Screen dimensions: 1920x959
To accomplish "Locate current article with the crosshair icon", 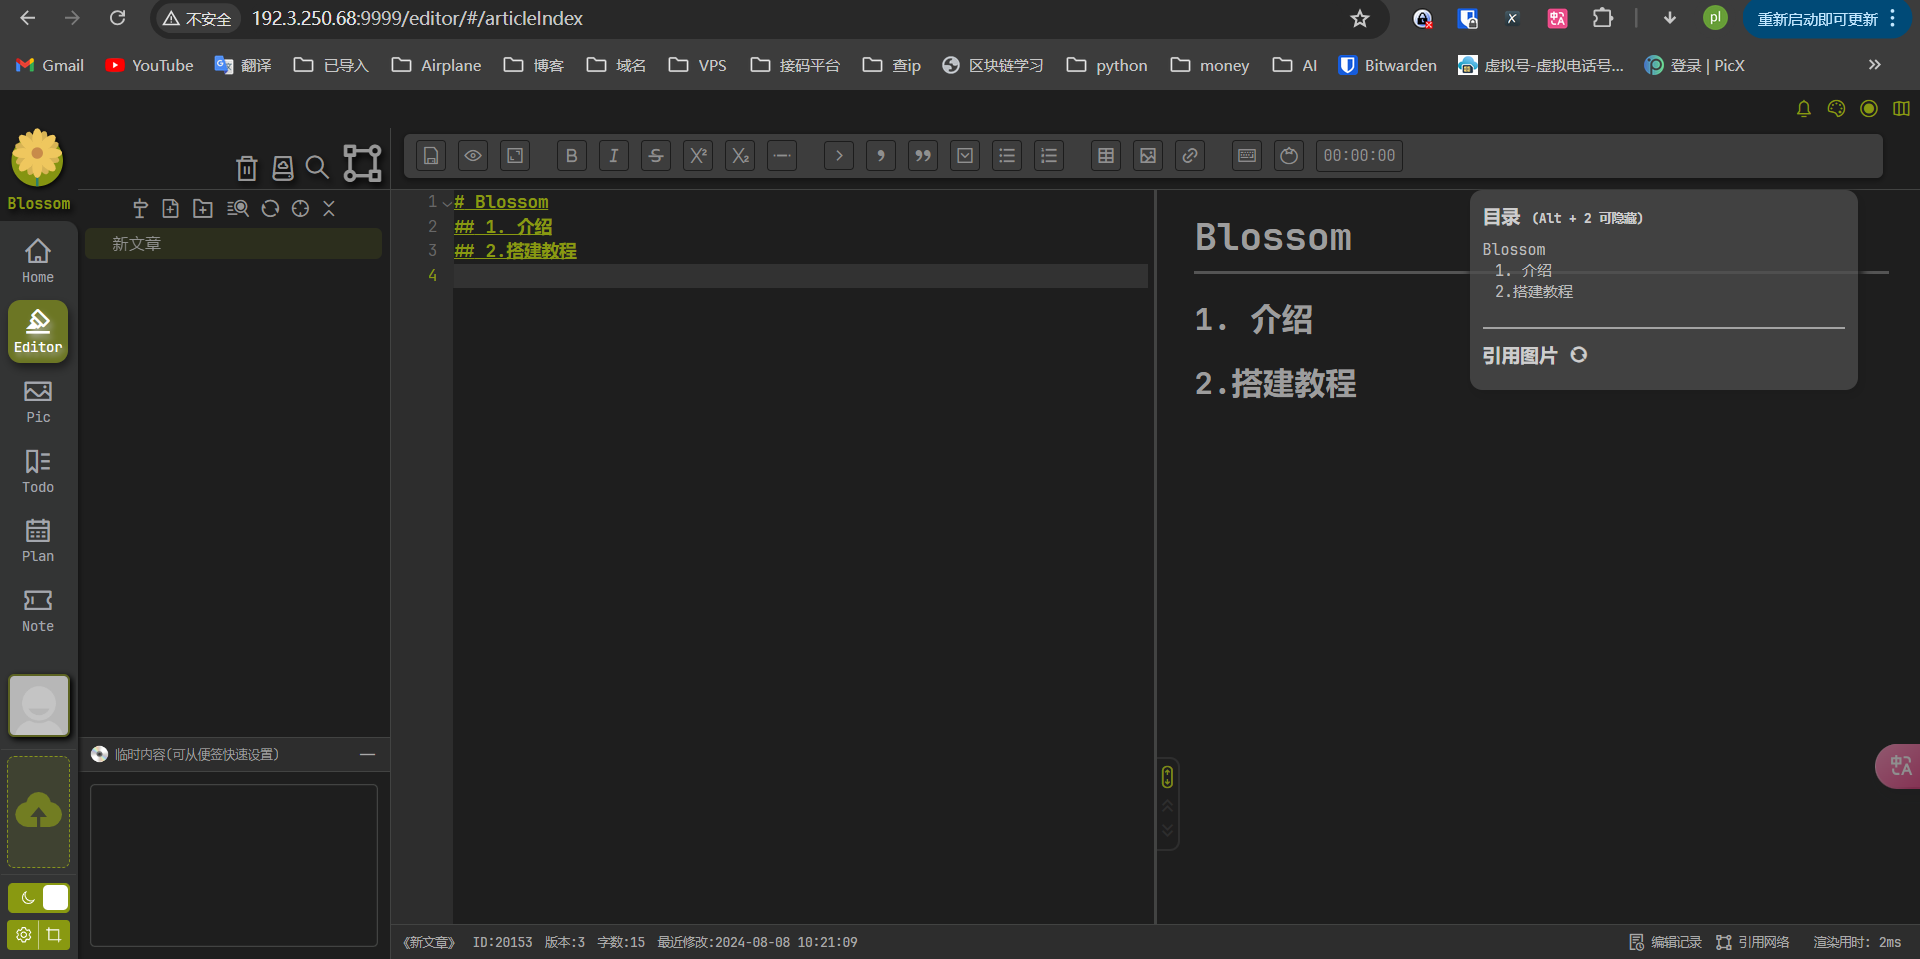I will [300, 208].
